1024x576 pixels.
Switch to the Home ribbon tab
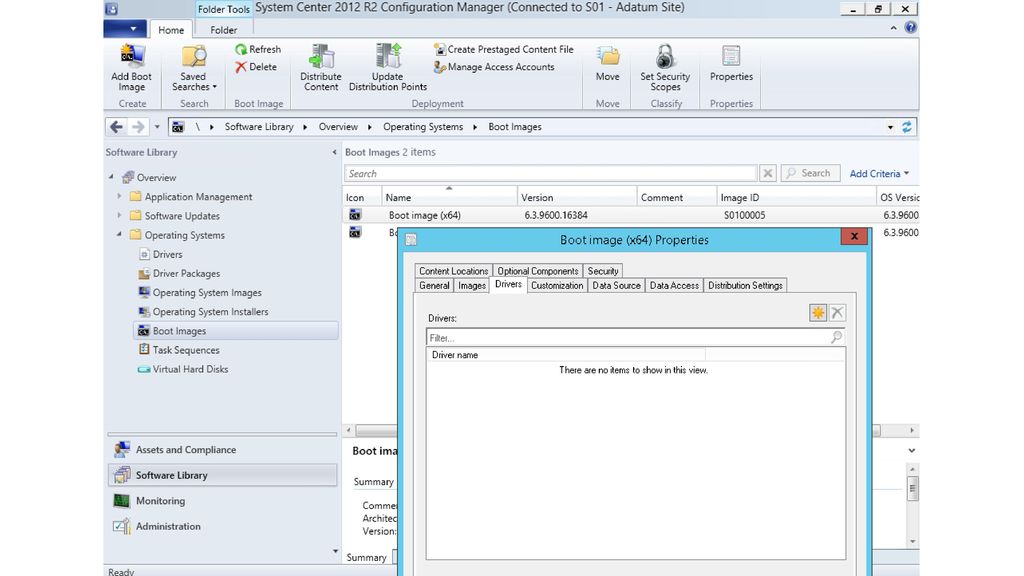click(171, 29)
